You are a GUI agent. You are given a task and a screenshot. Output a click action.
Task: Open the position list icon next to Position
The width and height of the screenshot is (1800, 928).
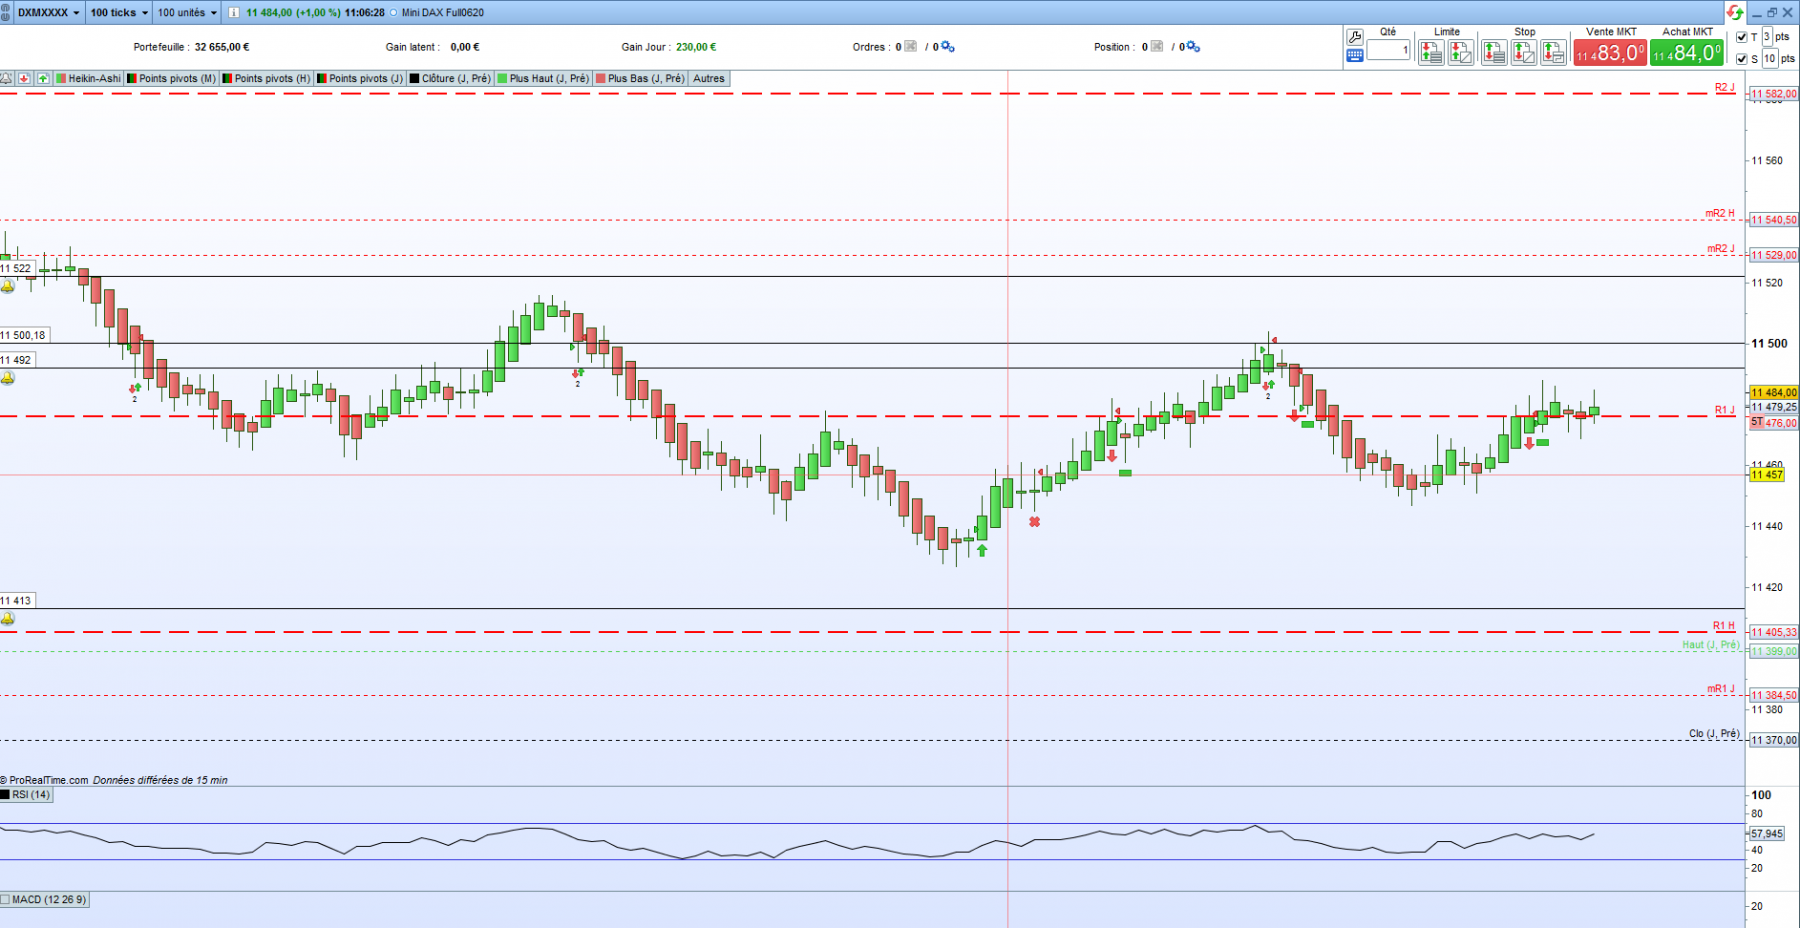pyautogui.click(x=1157, y=46)
